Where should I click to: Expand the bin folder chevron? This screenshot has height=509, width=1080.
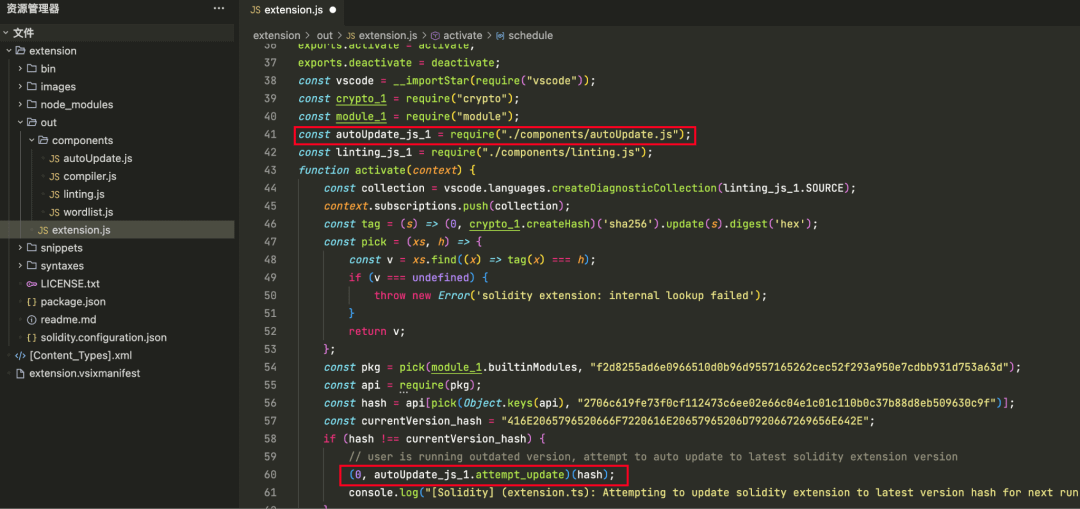click(x=20, y=69)
